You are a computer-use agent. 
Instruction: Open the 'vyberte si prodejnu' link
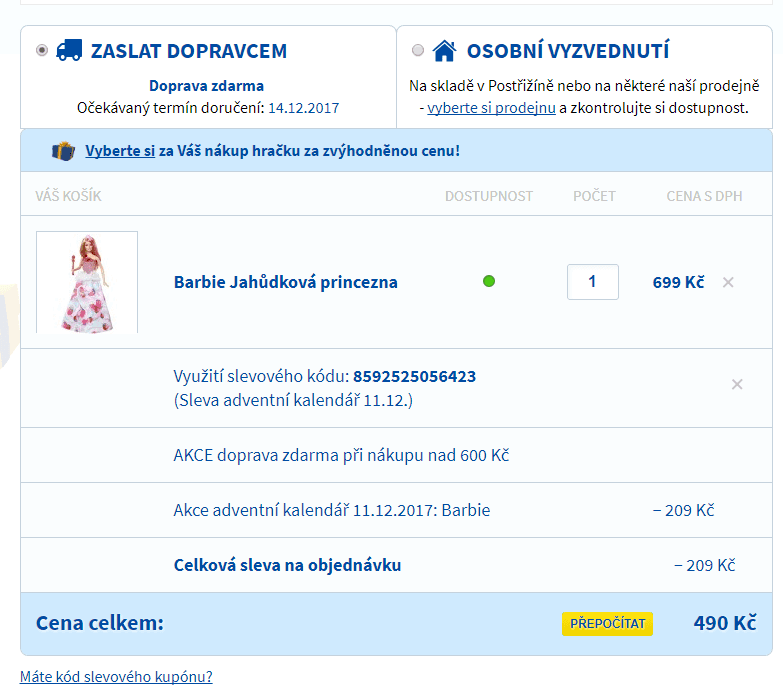pyautogui.click(x=491, y=108)
